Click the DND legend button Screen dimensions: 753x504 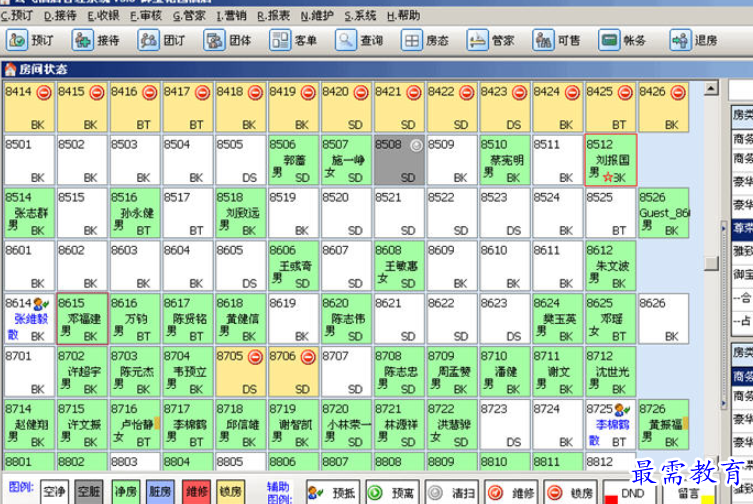[630, 492]
